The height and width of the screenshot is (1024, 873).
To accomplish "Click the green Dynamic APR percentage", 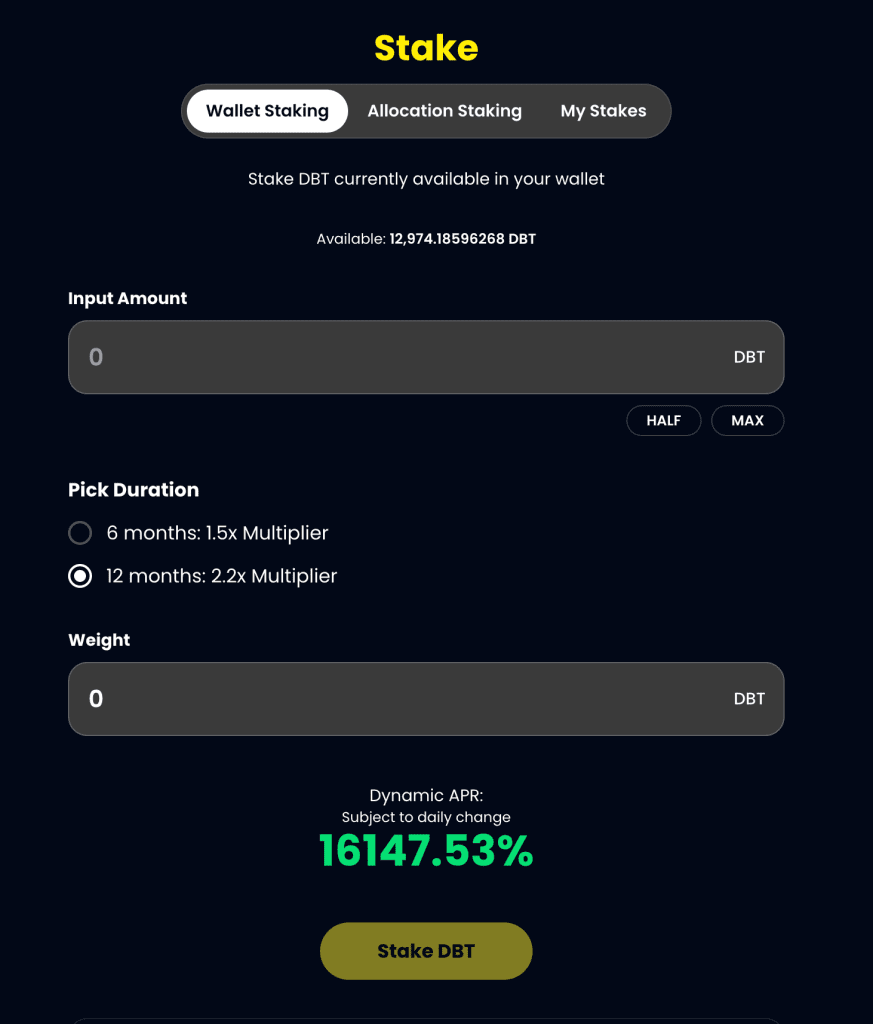I will (x=426, y=851).
